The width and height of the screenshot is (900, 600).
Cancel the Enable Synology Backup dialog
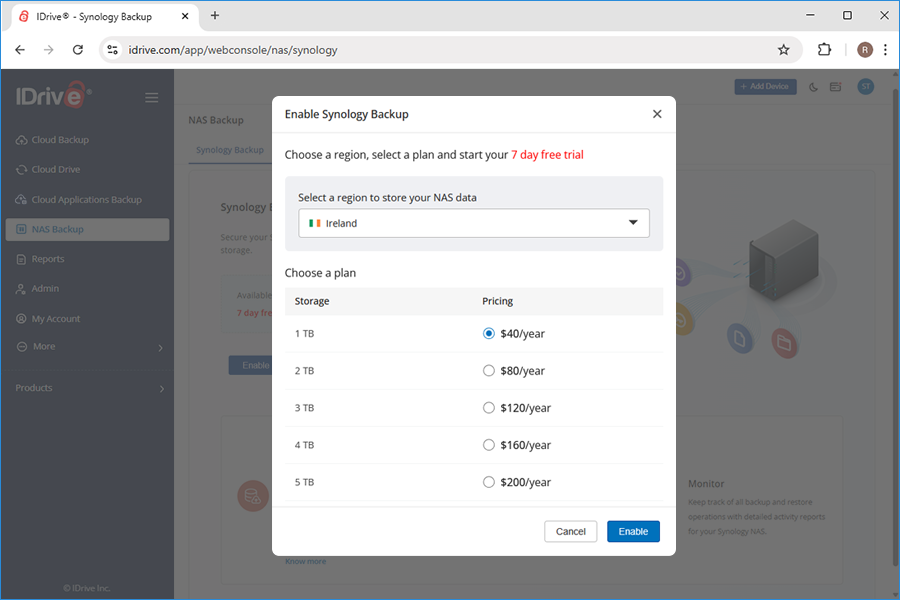click(x=571, y=532)
